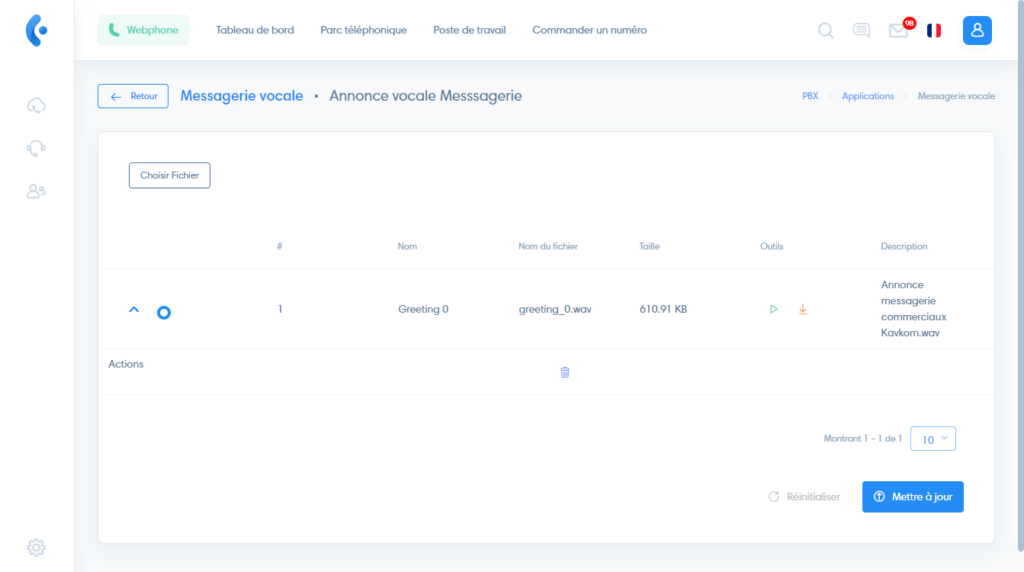The height and width of the screenshot is (572, 1024).
Task: Play the Greeting 0 audio
Action: coord(773,309)
